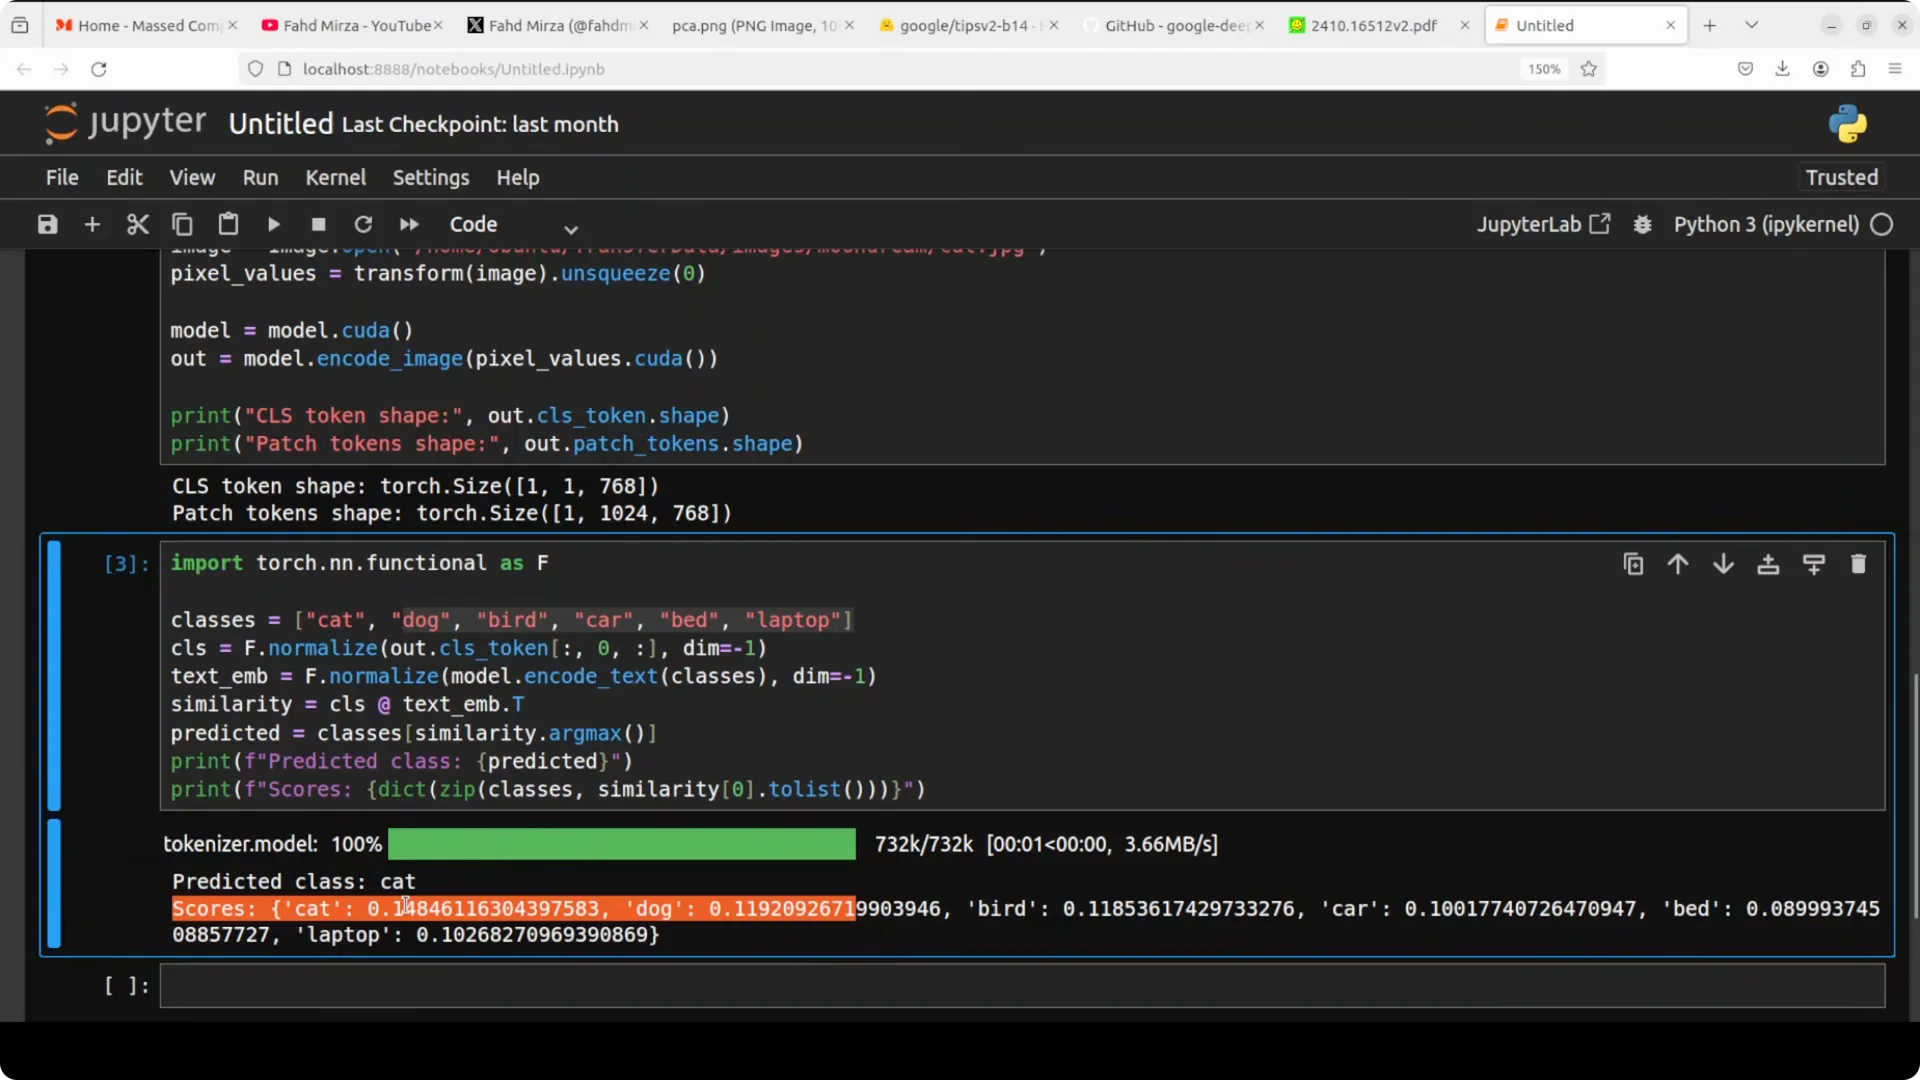Click the tokenizer.model green progress bar

tap(621, 844)
